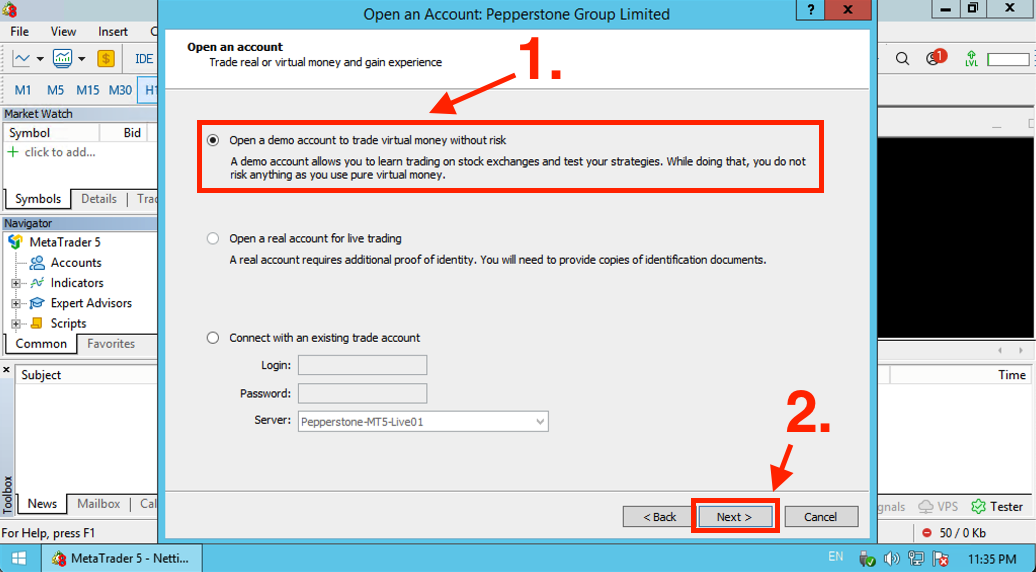Click the Windows Start button

click(x=18, y=558)
